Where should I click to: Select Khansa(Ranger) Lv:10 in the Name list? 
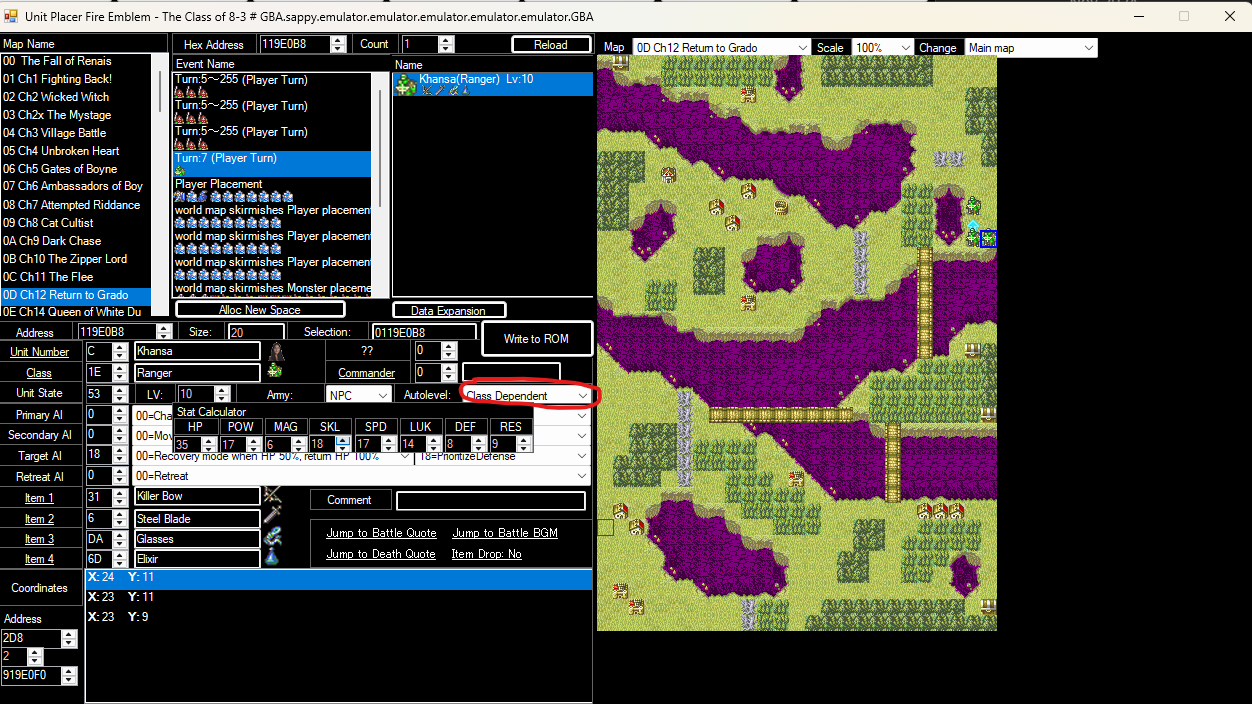(493, 84)
